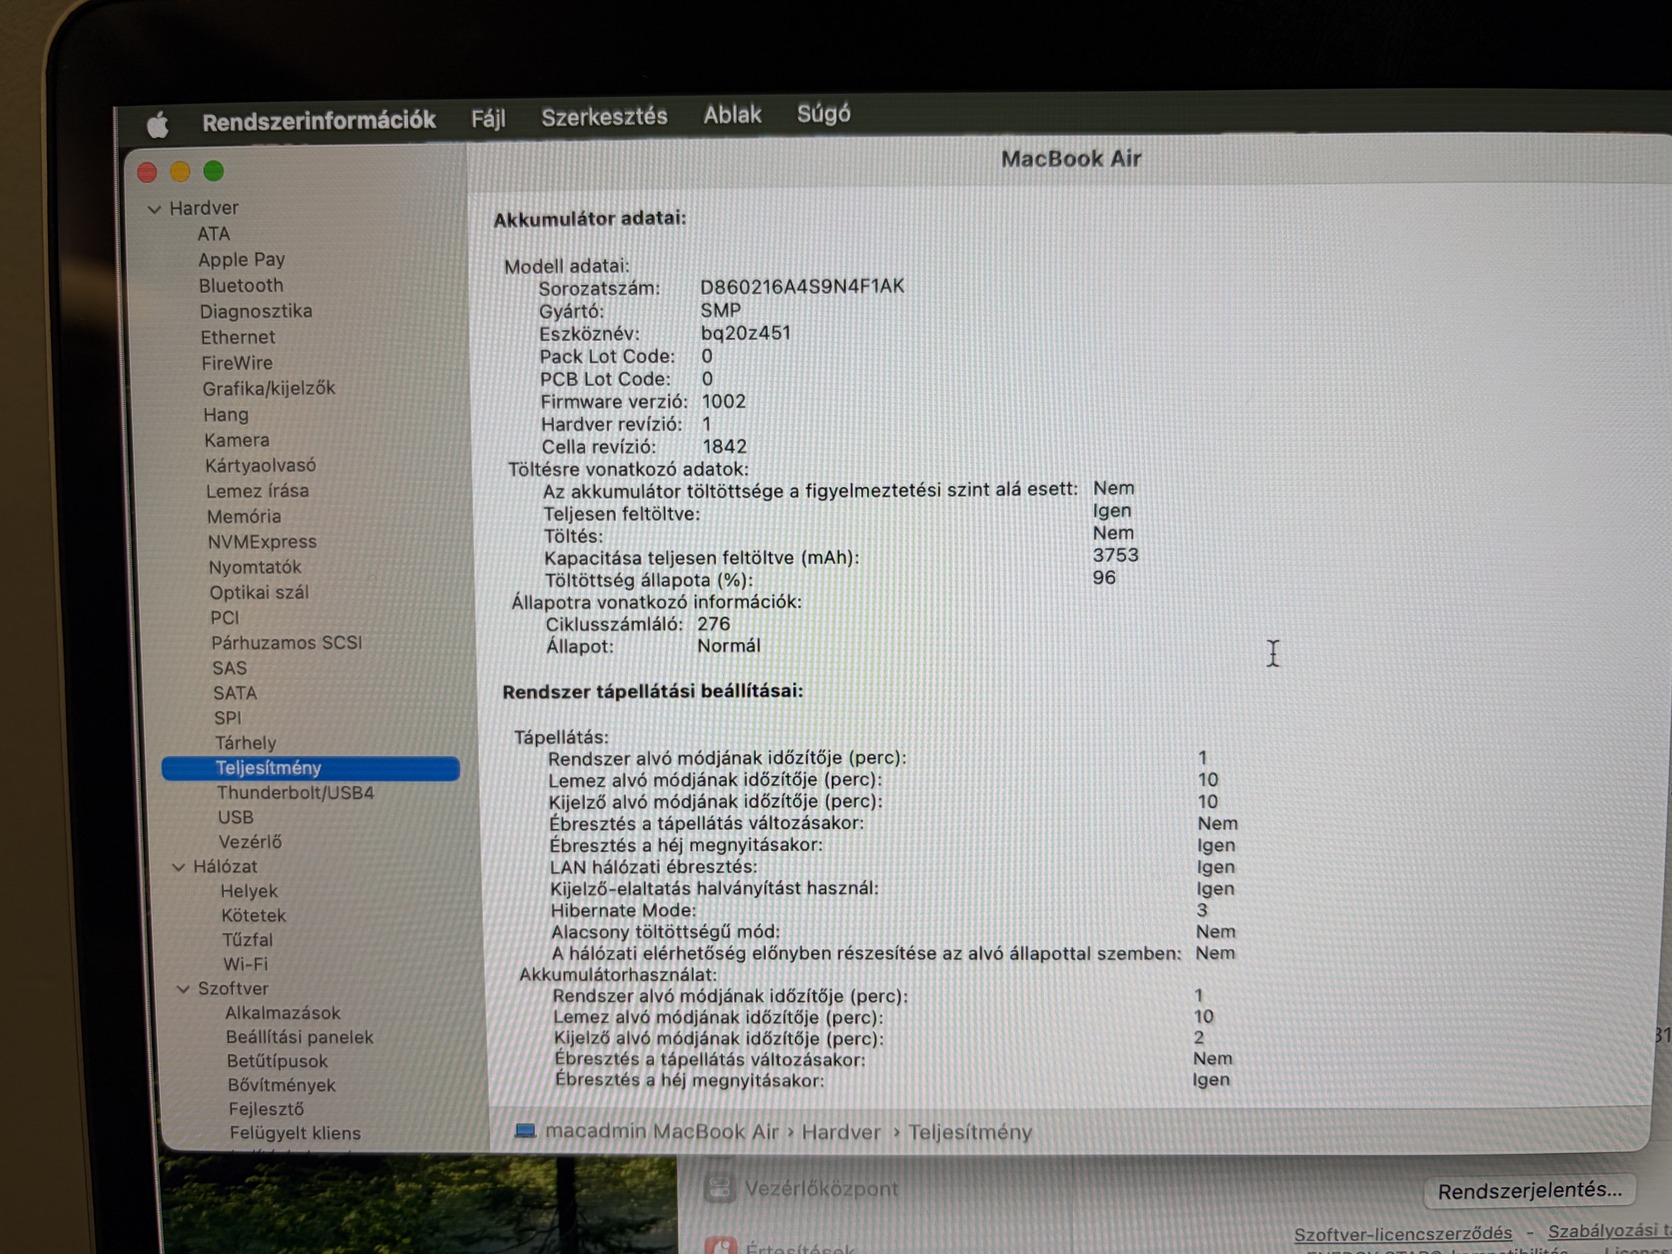Select Apple Pay in the sidebar
Image resolution: width=1672 pixels, height=1254 pixels.
(x=242, y=260)
